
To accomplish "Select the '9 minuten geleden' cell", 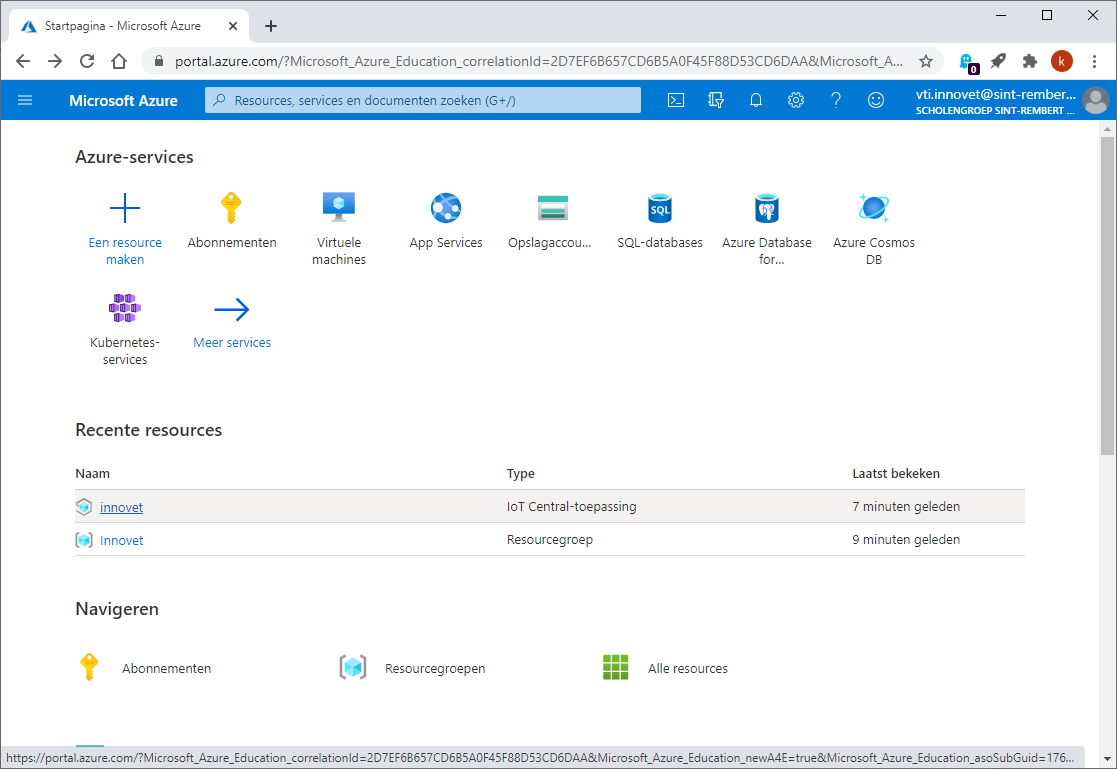I will coord(906,540).
